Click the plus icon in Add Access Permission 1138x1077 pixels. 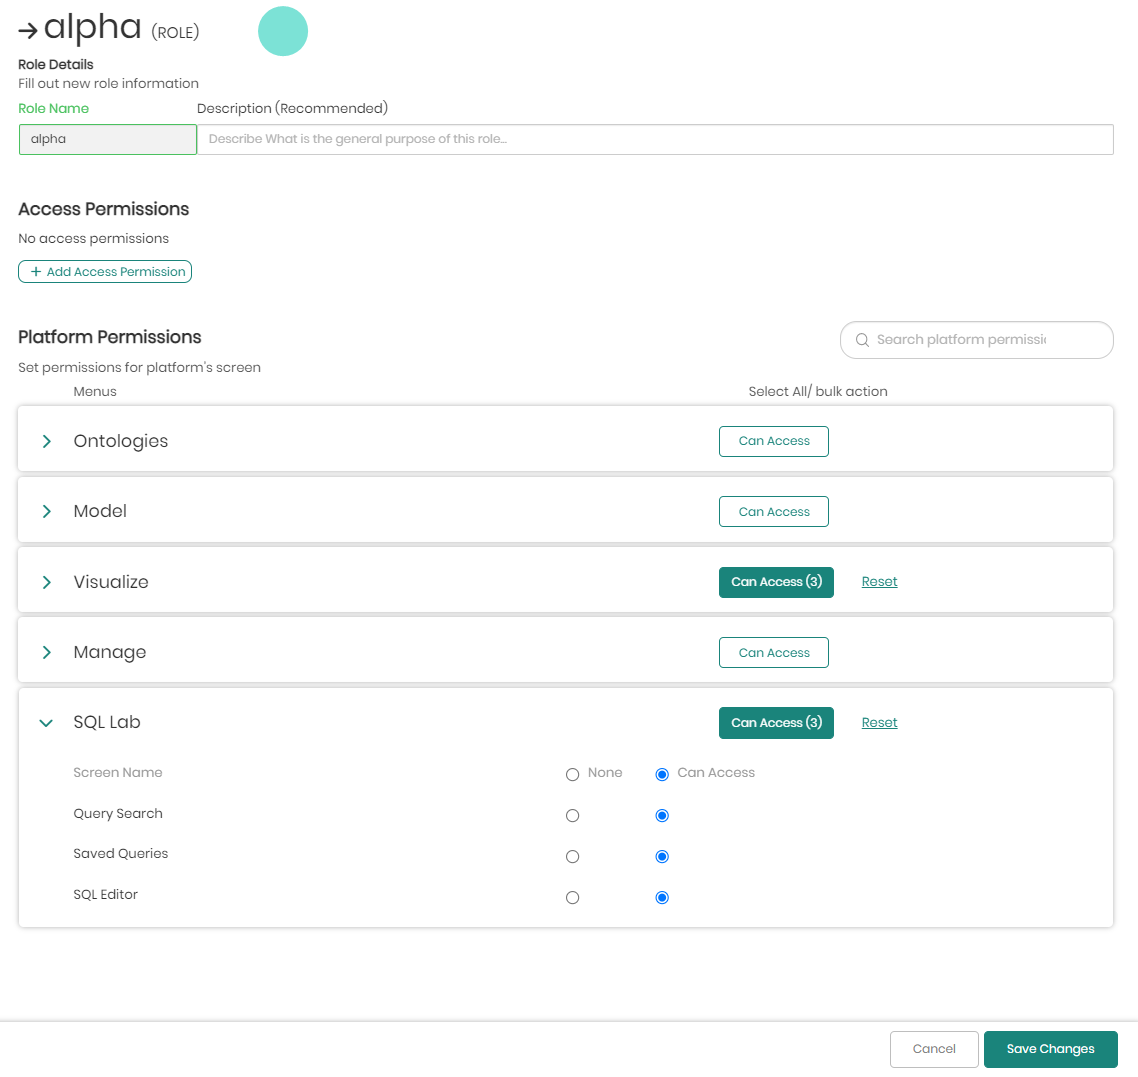coord(36,272)
